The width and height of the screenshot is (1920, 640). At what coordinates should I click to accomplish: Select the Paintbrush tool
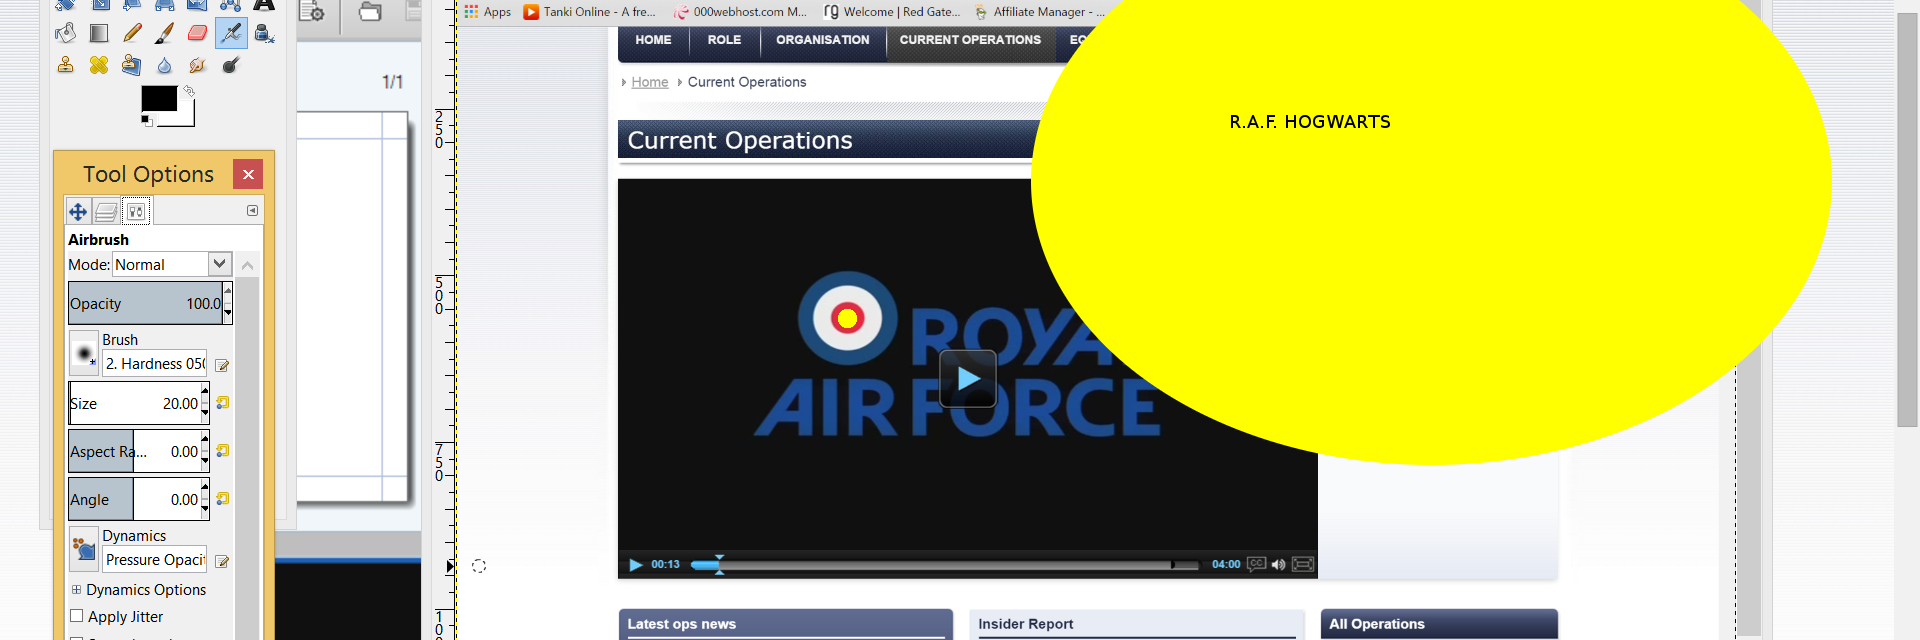tap(165, 33)
